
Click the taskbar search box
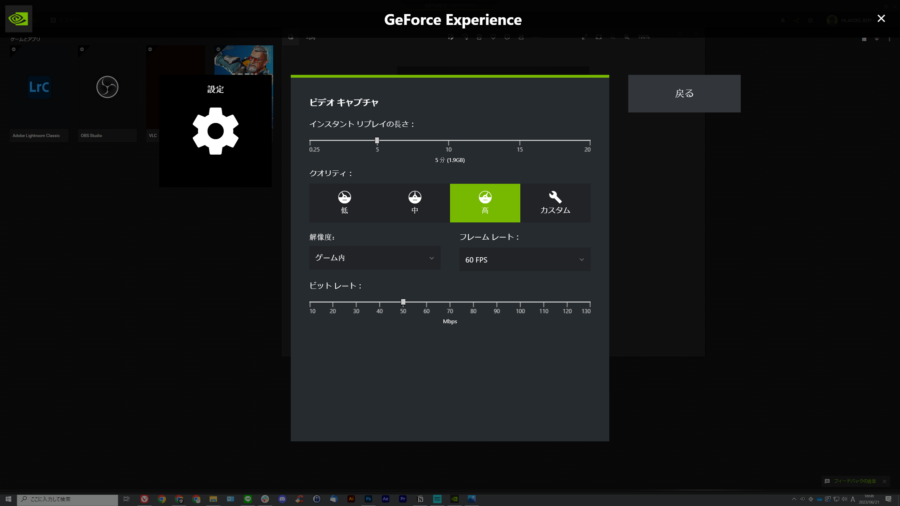point(68,499)
